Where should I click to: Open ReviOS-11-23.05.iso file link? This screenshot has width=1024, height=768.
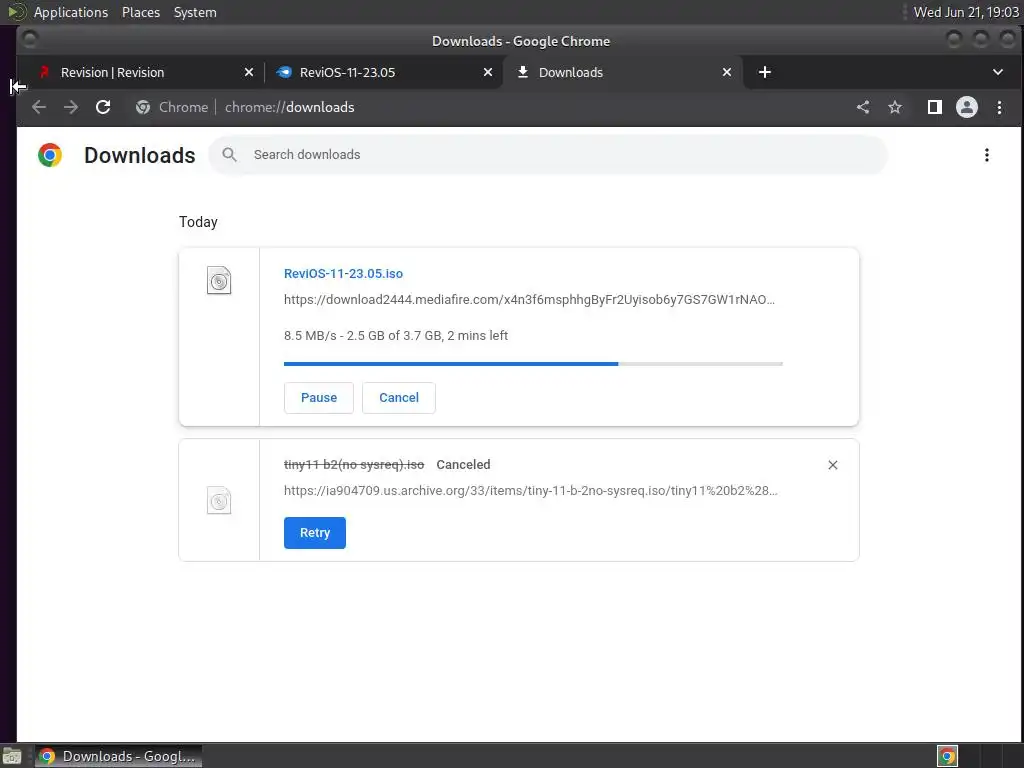[344, 274]
